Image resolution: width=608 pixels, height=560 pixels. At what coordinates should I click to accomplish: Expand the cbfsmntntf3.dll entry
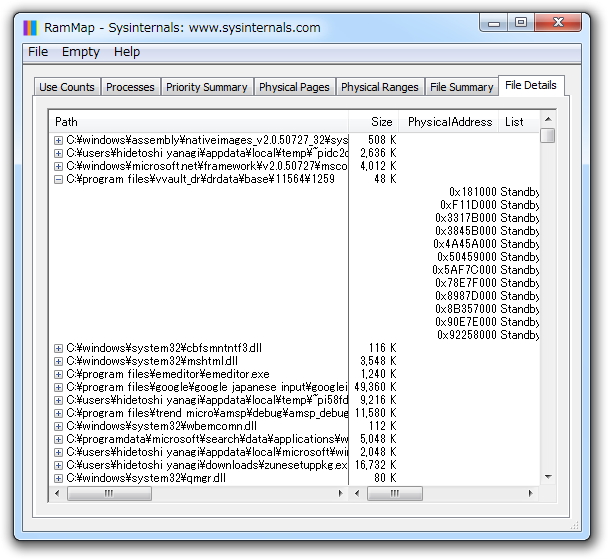pos(58,348)
